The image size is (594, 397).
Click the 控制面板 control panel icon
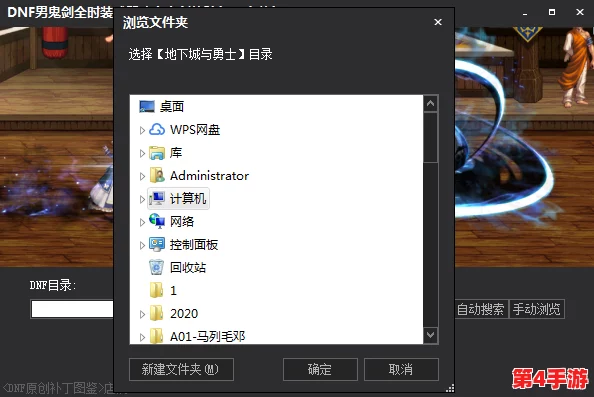(x=157, y=245)
